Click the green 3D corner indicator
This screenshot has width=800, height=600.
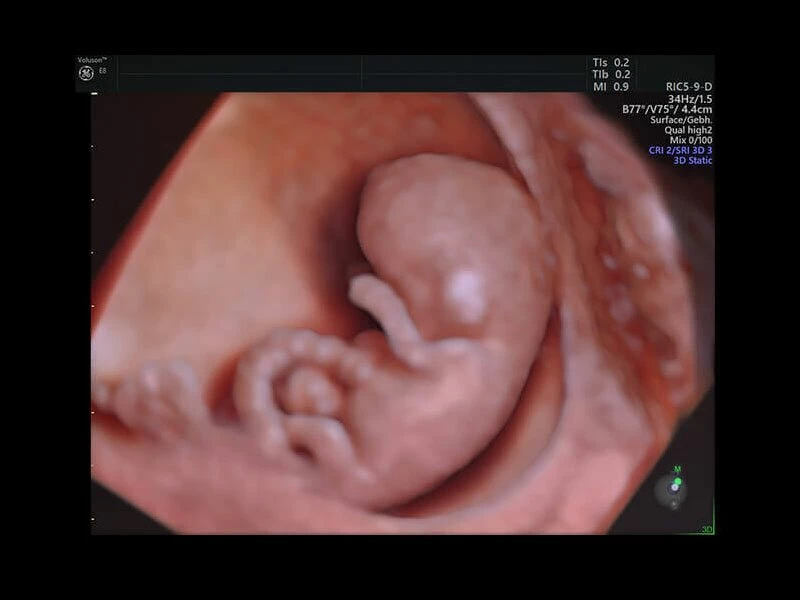click(x=706, y=529)
